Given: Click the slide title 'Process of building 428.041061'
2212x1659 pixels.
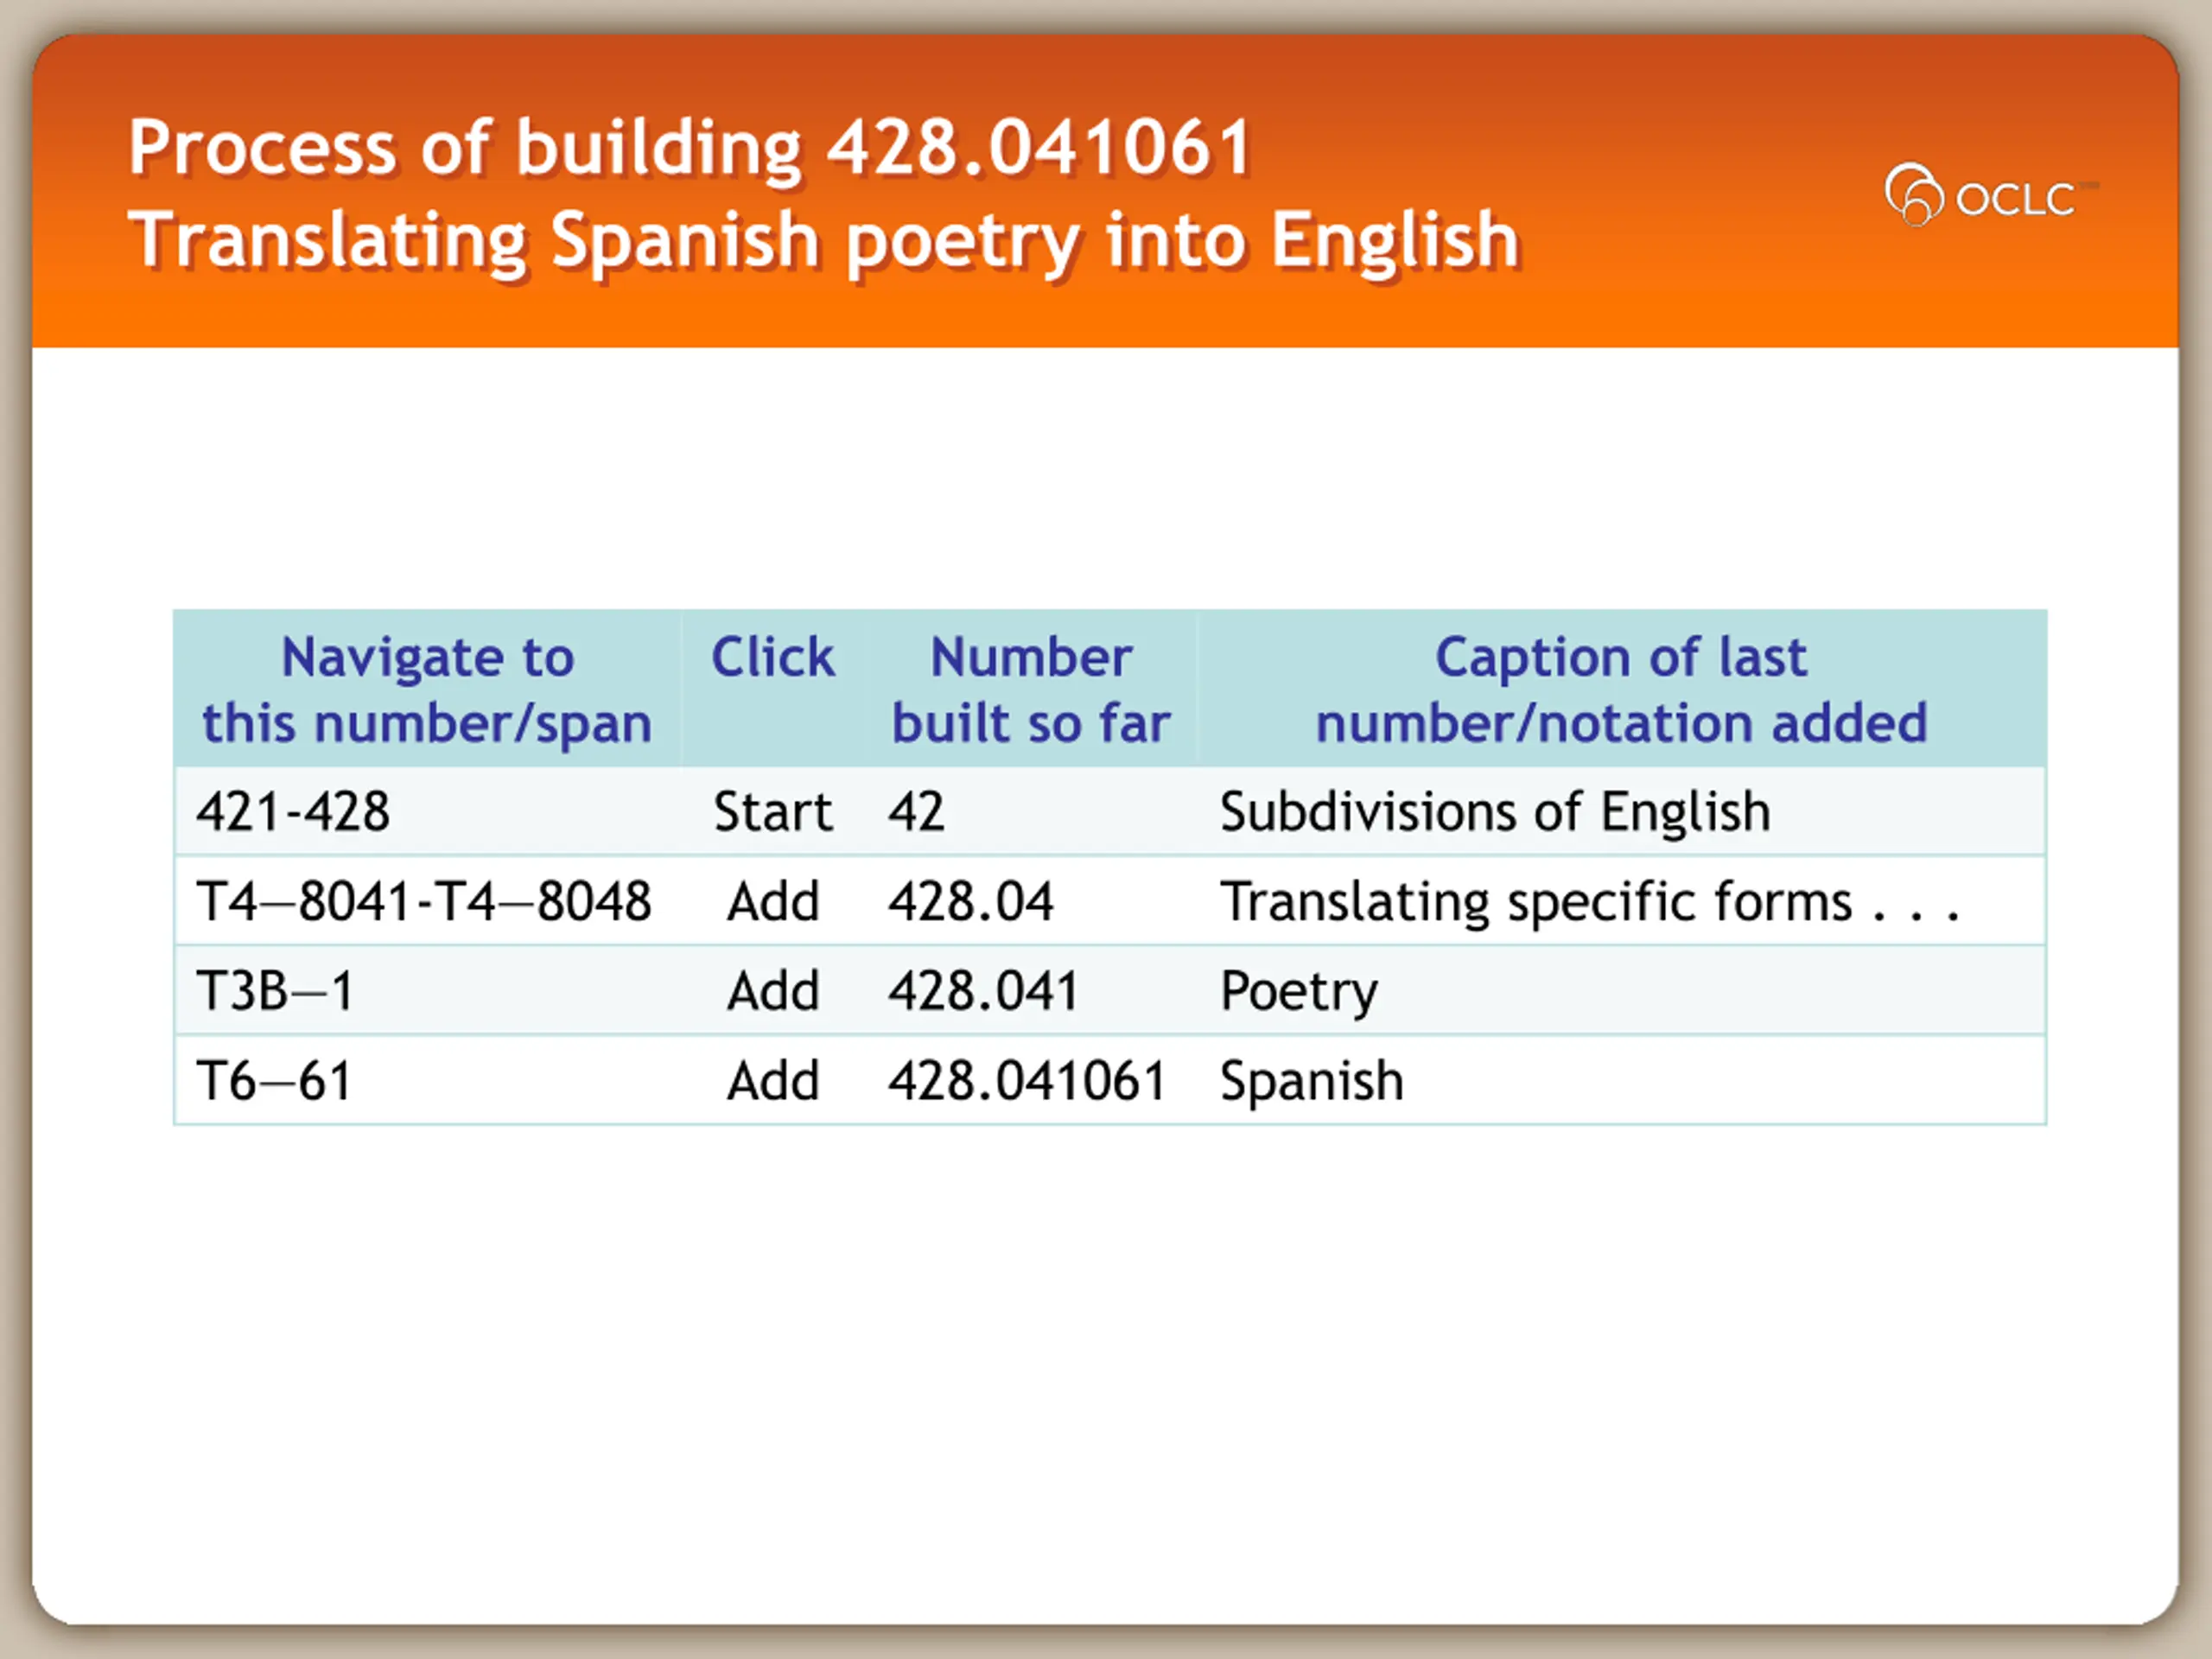Looking at the screenshot, I should click(689, 148).
